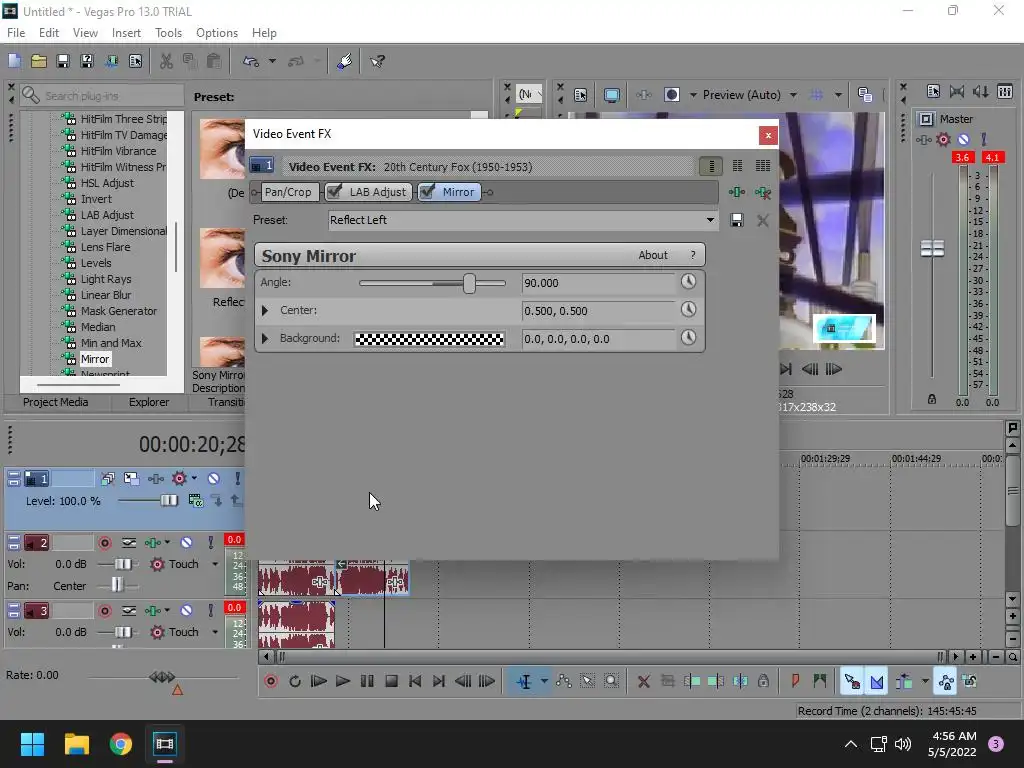Open the Mirror Preset dropdown
The height and width of the screenshot is (768, 1024).
(710, 220)
